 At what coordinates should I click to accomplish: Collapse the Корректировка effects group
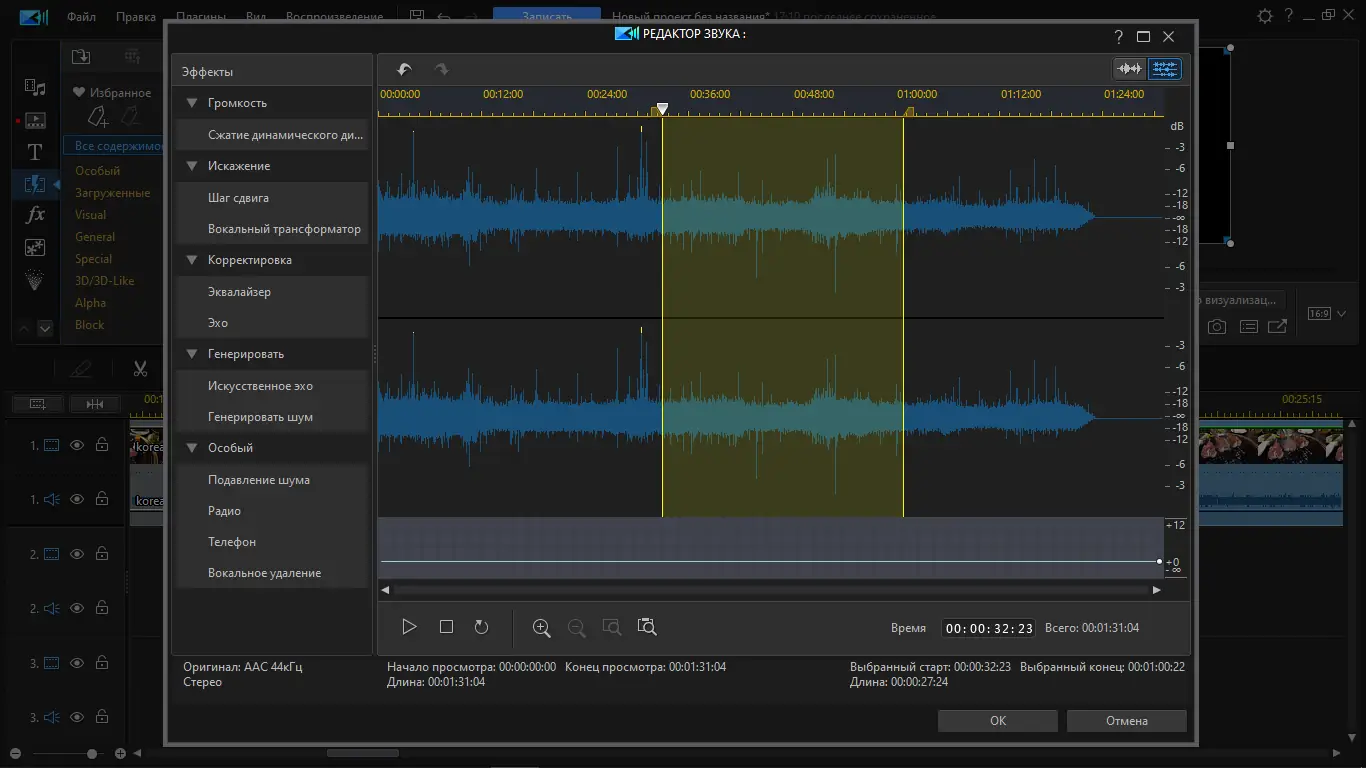[x=192, y=260]
